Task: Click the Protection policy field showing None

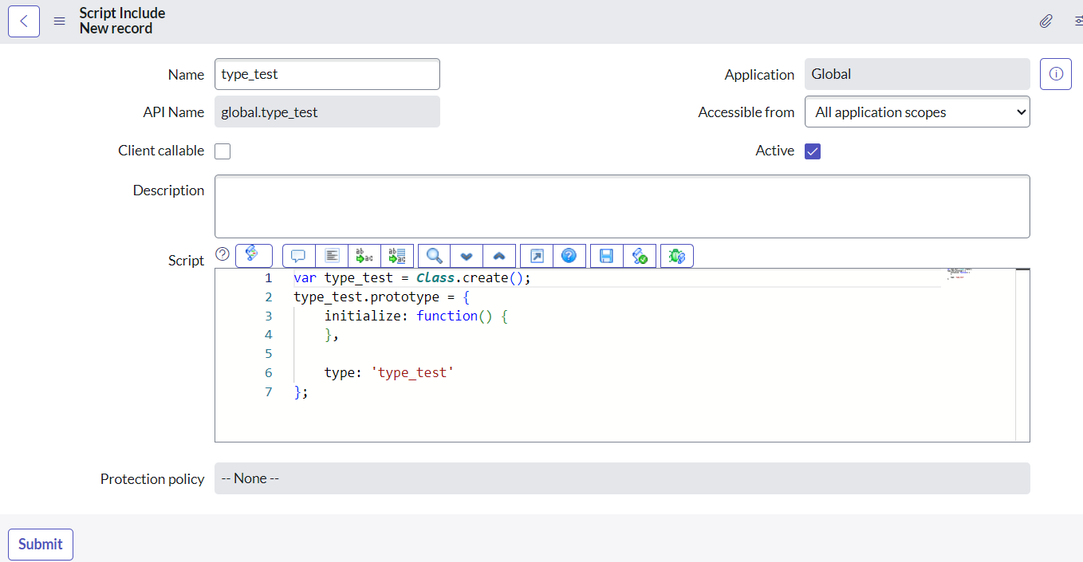Action: point(622,478)
